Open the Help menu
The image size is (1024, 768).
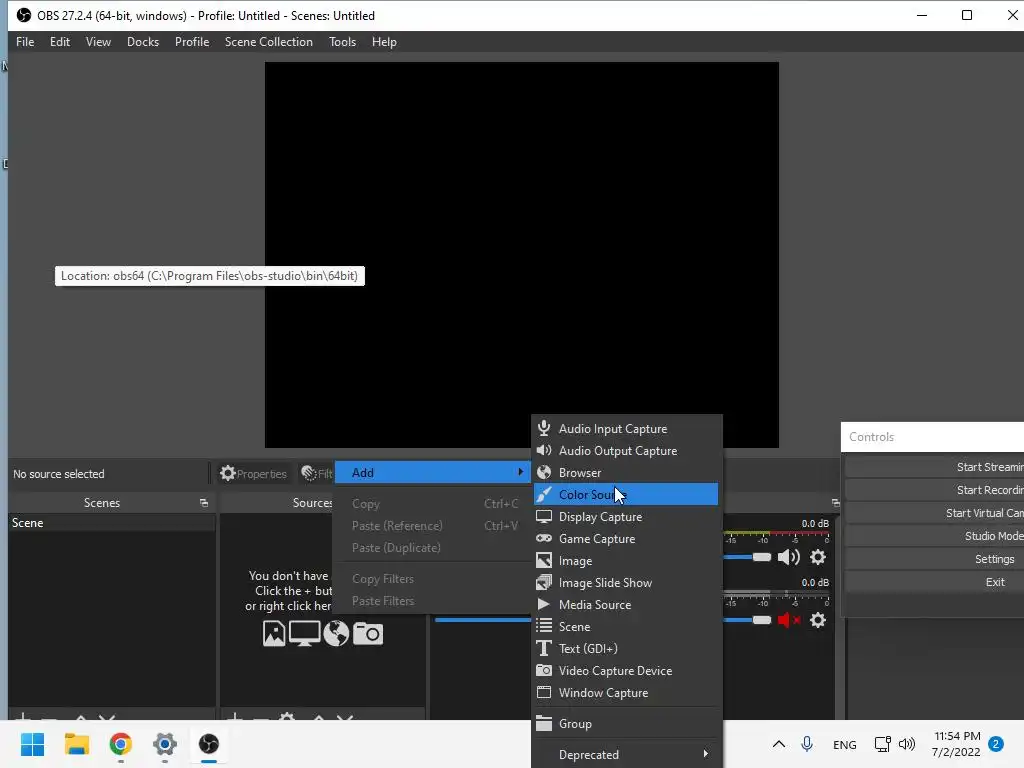click(384, 42)
